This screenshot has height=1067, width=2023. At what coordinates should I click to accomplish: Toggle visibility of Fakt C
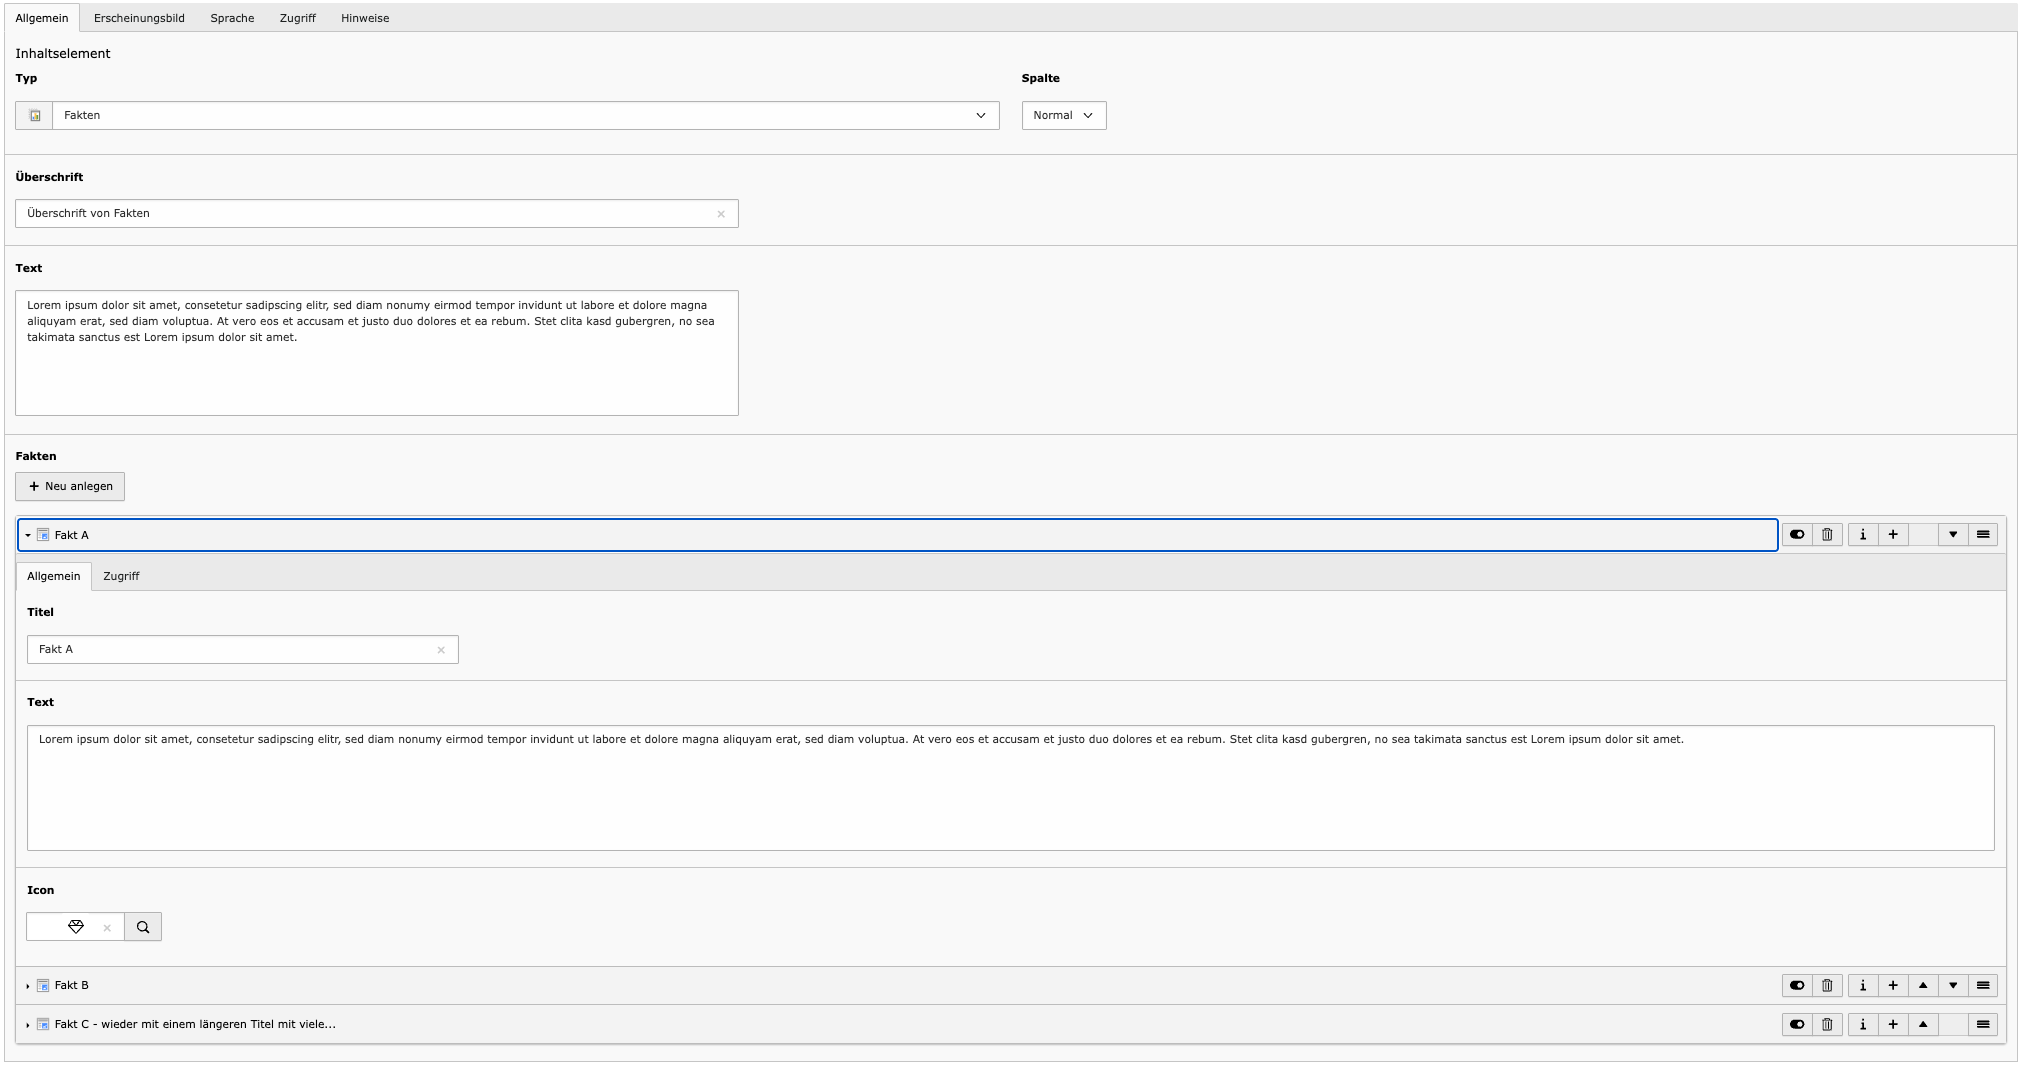click(1797, 1025)
